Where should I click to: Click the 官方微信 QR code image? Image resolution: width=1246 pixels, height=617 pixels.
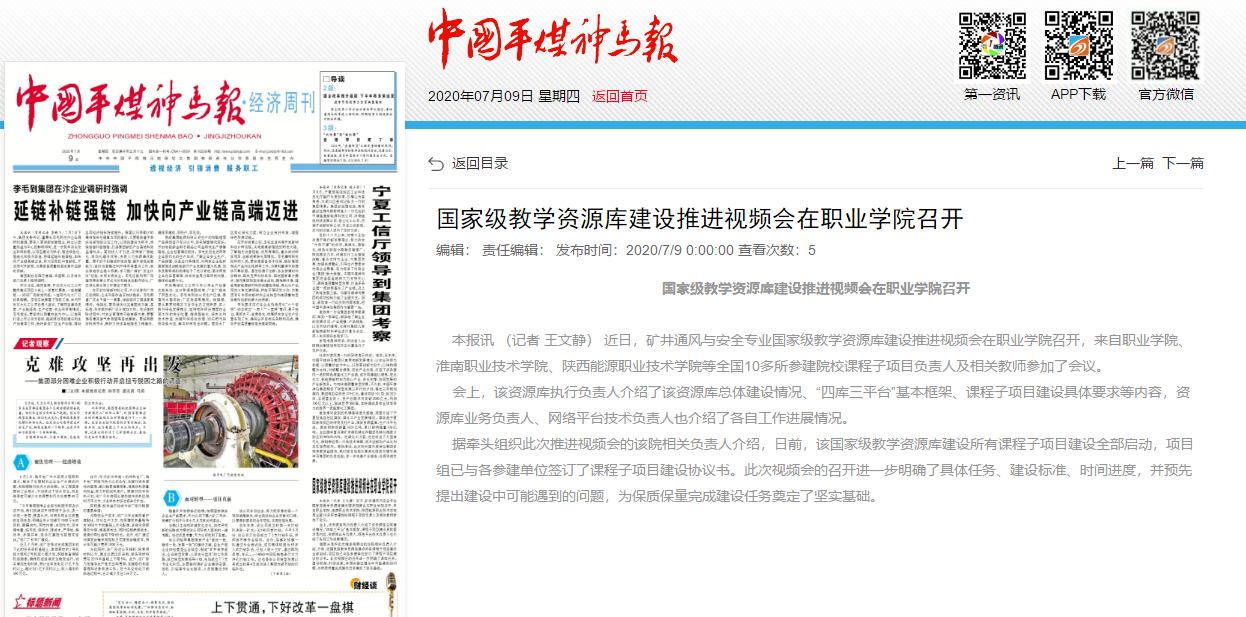point(1165,45)
